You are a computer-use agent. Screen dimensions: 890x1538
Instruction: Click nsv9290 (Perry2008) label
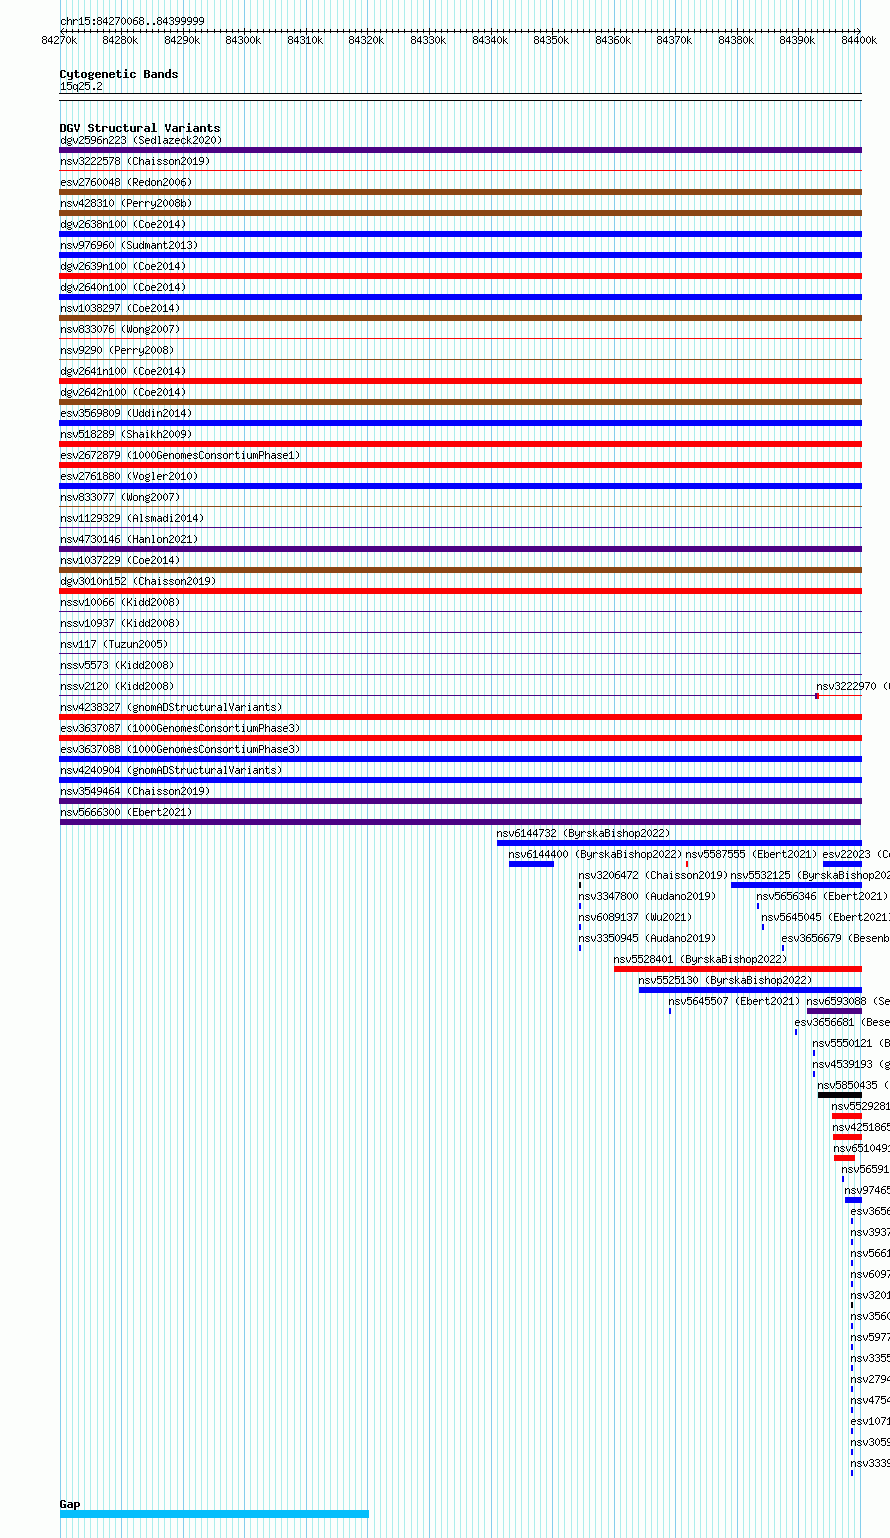click(x=117, y=350)
